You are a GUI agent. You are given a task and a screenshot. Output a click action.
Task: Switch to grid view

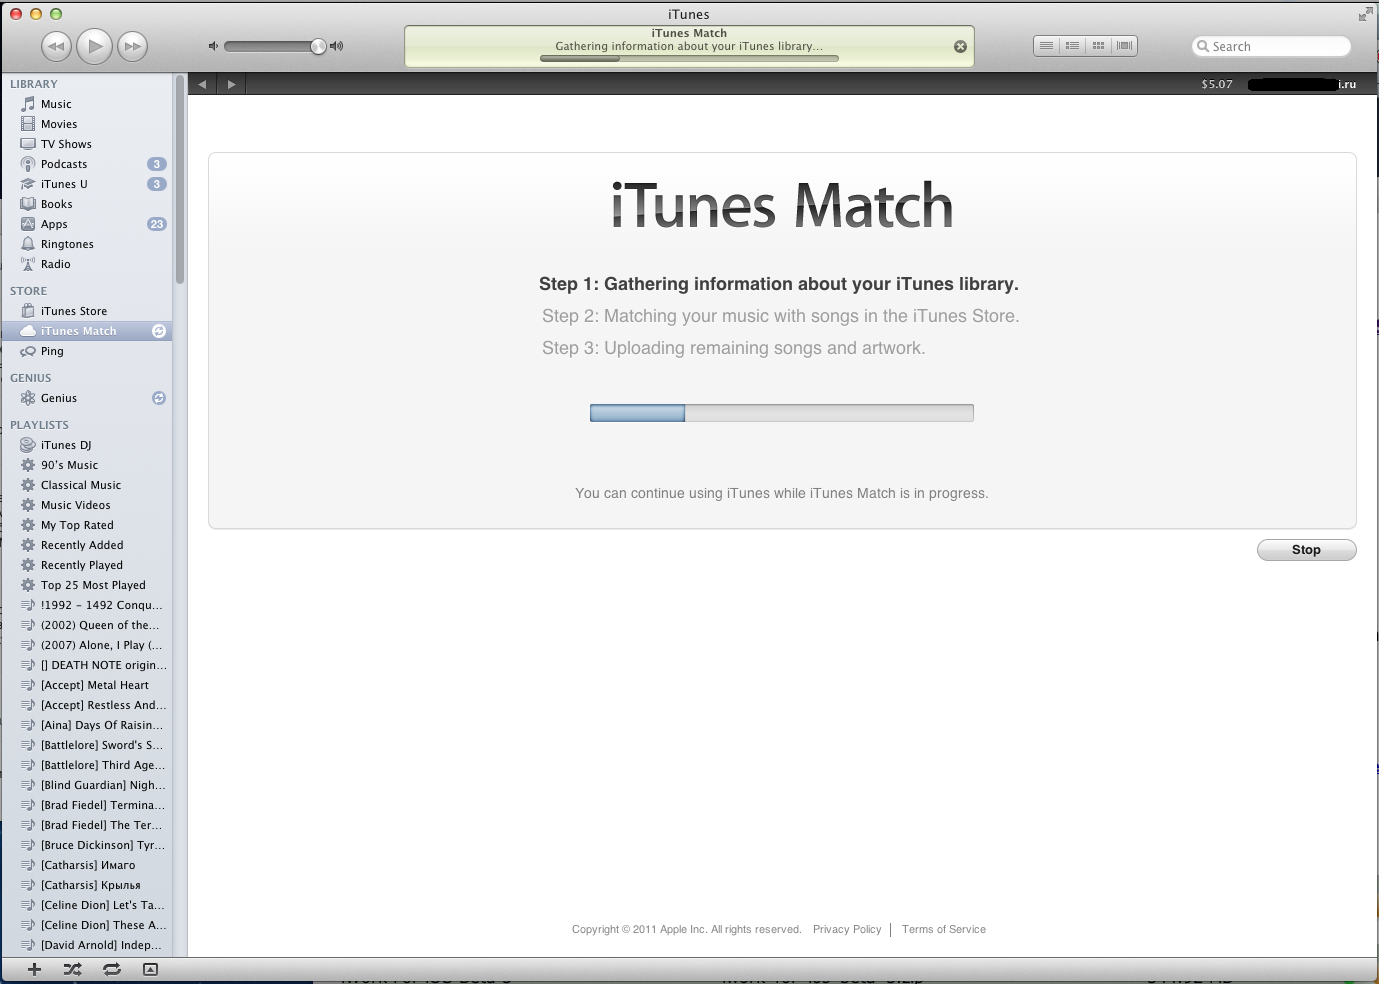tap(1098, 46)
